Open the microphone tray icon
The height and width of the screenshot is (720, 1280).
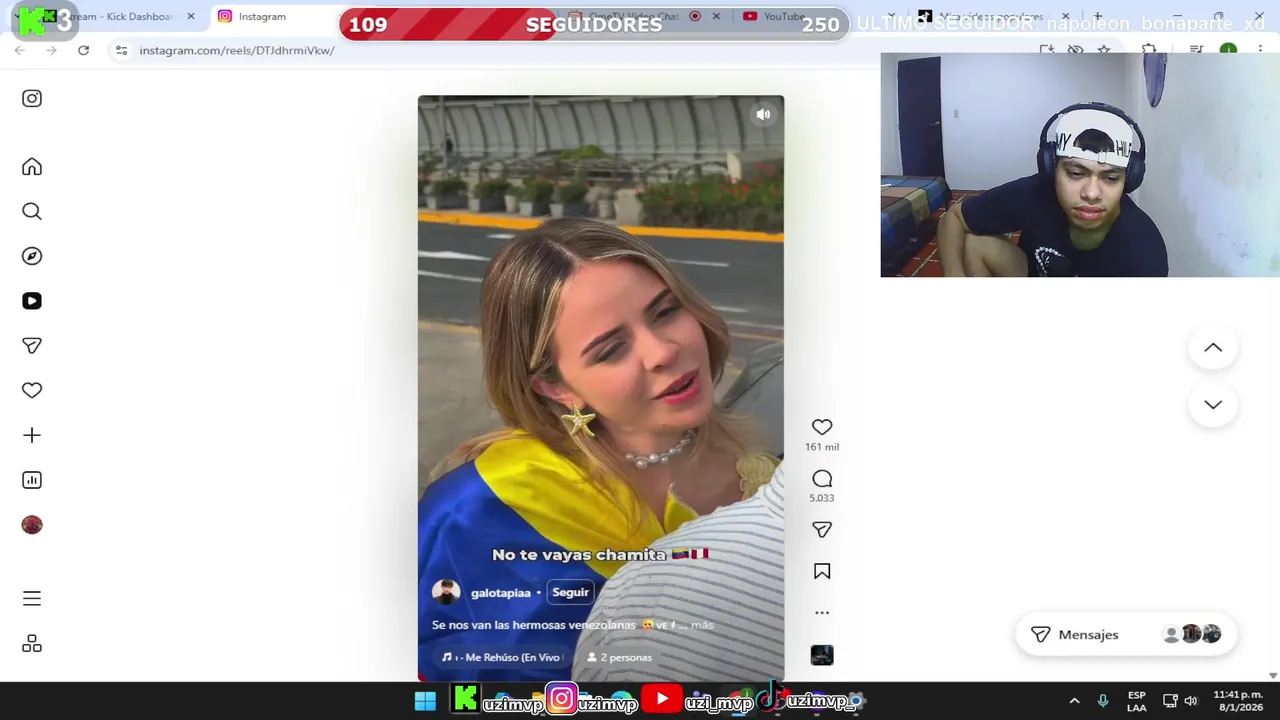pos(1103,701)
